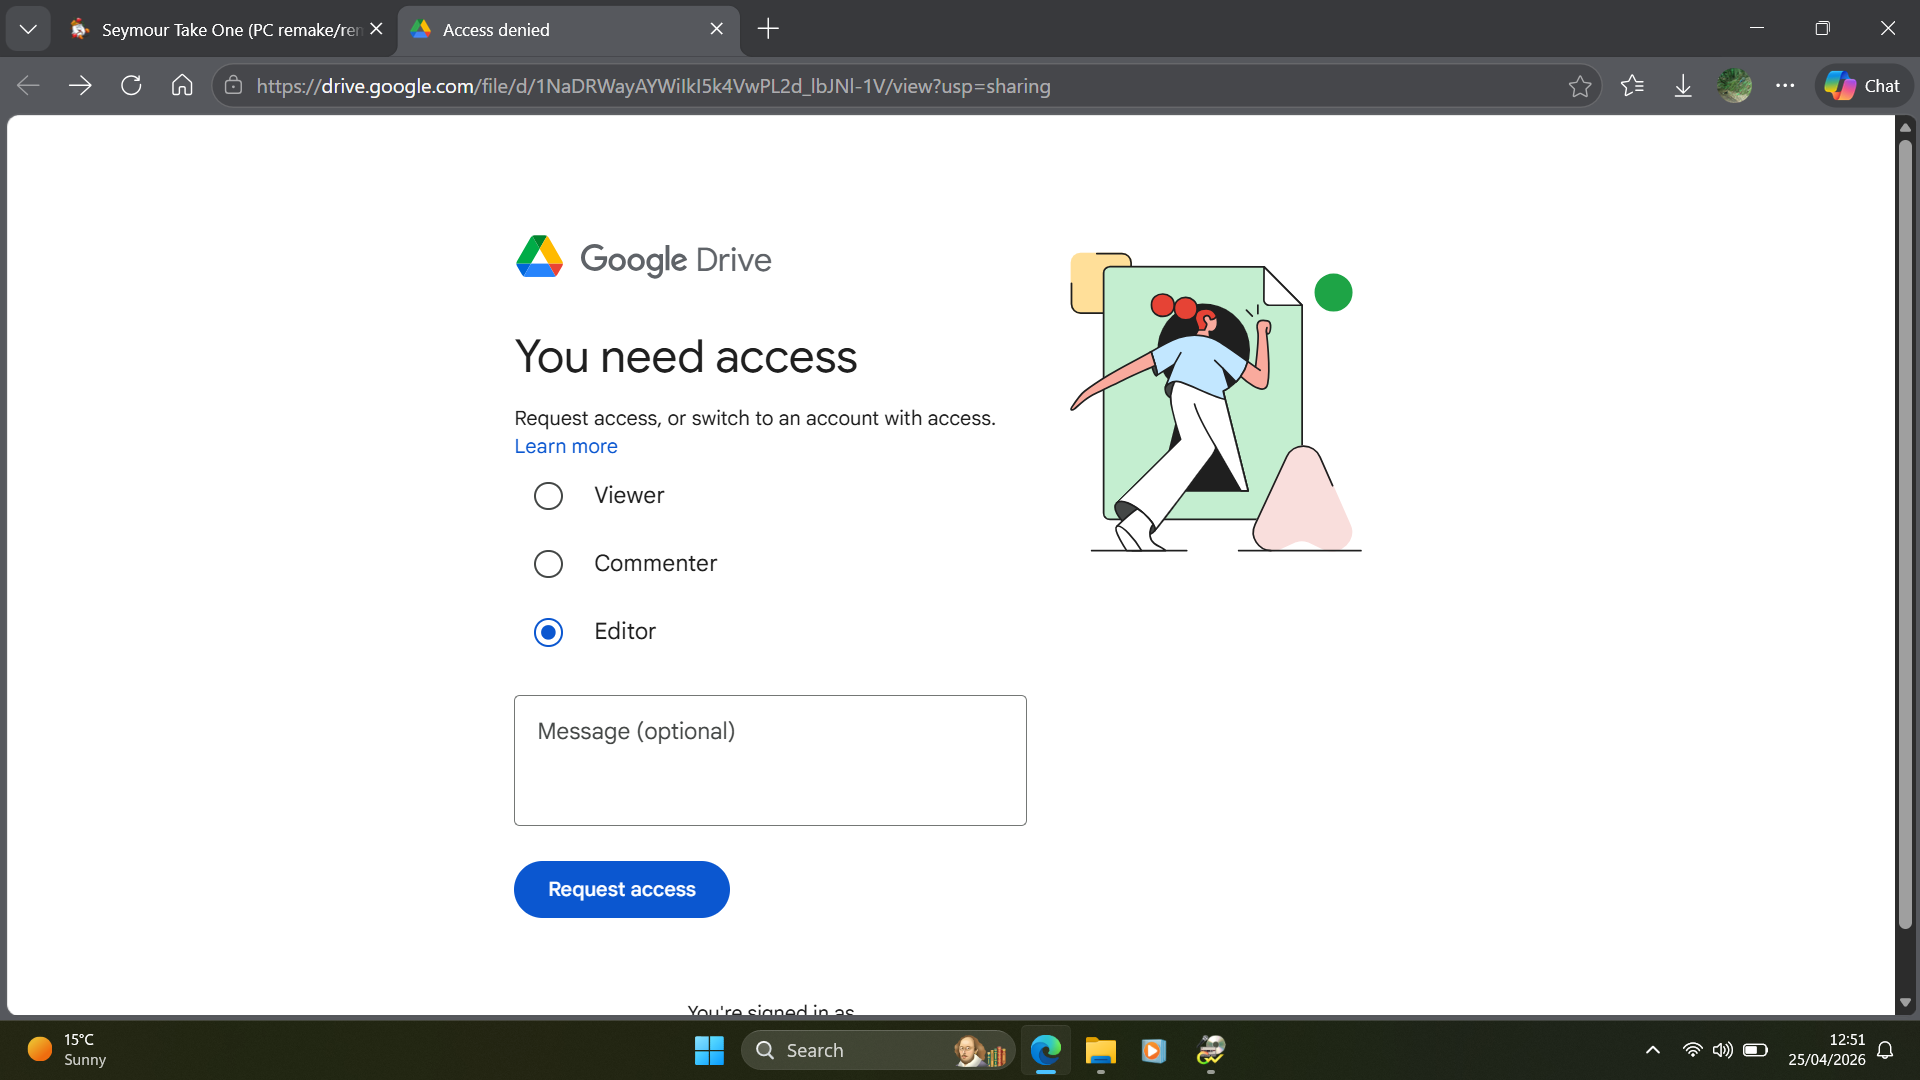Expand the tab actions dropdown arrow
The image size is (1920, 1080).
click(28, 29)
